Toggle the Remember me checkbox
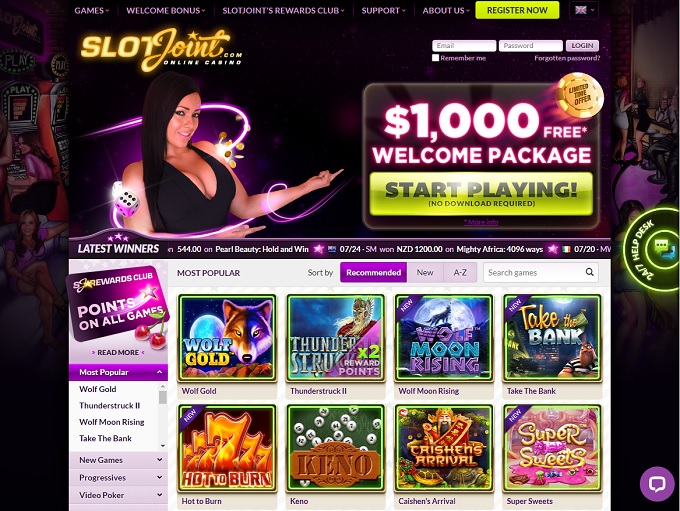The width and height of the screenshot is (680, 511). (435, 58)
